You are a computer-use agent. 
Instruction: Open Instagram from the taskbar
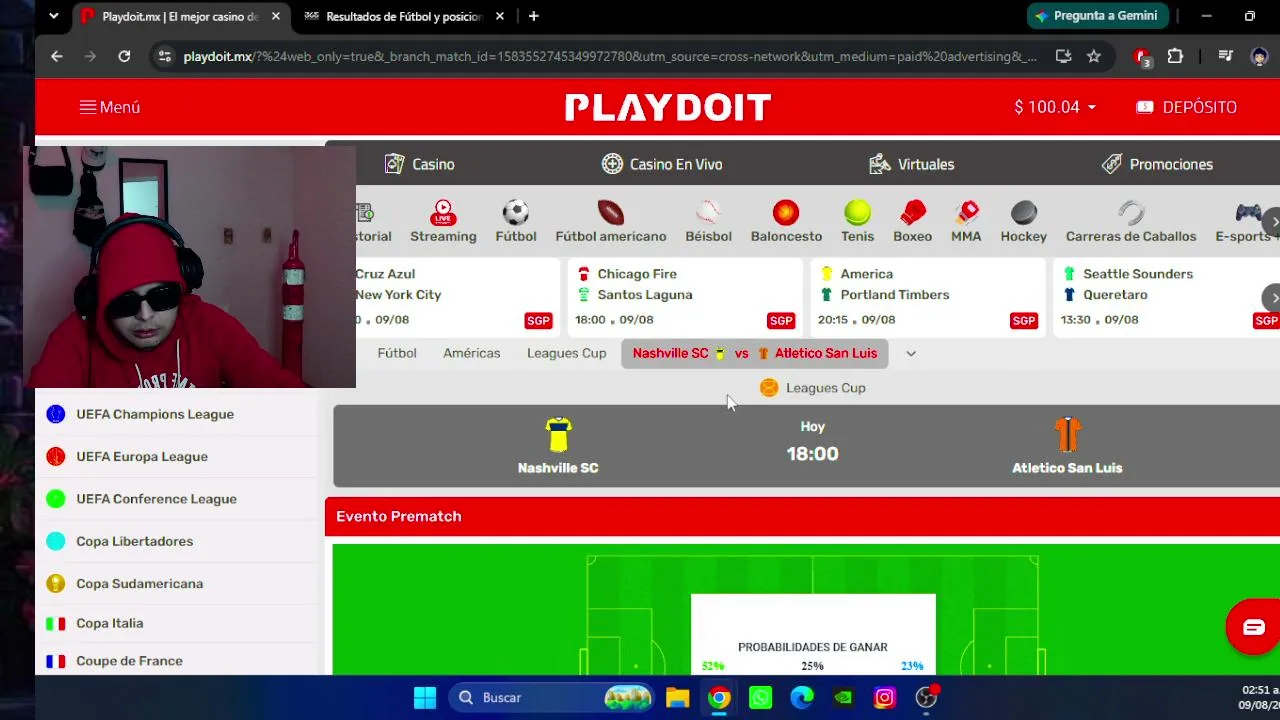click(884, 697)
